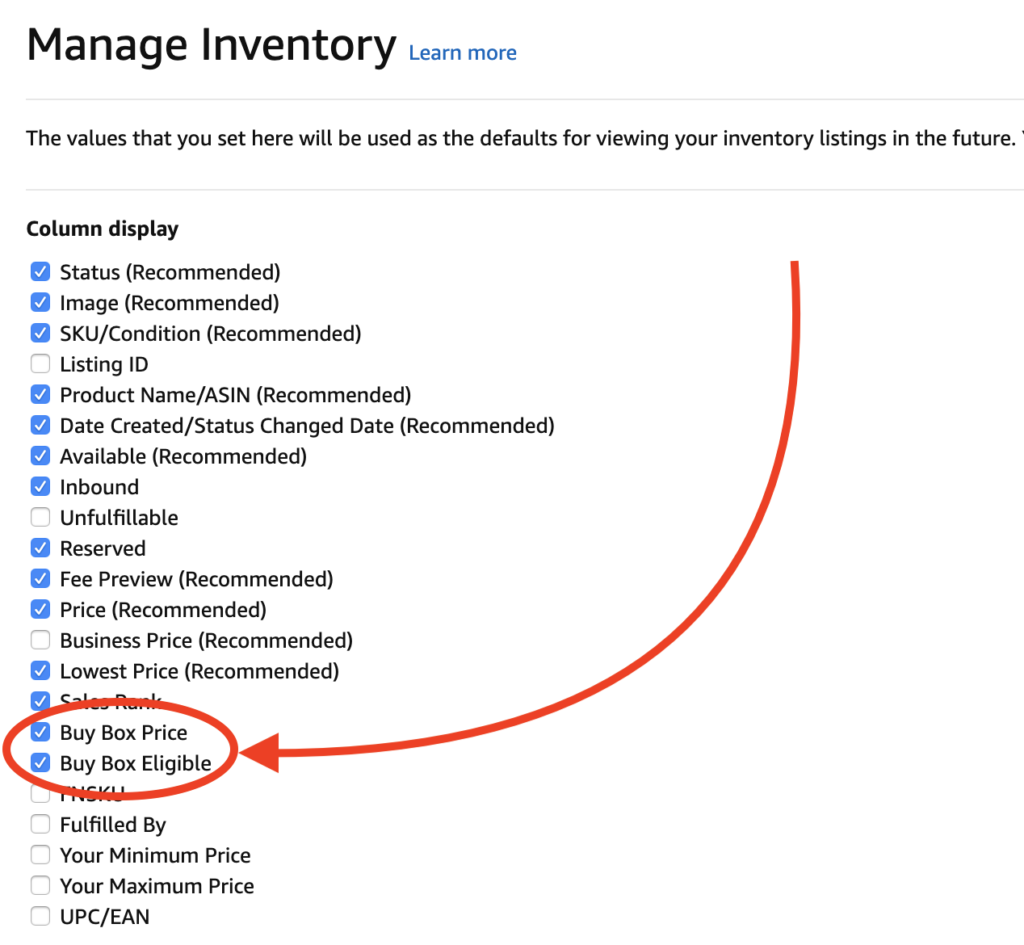Disable Date Created/Status Changed Date column
The height and width of the screenshot is (945, 1024).
coord(40,425)
